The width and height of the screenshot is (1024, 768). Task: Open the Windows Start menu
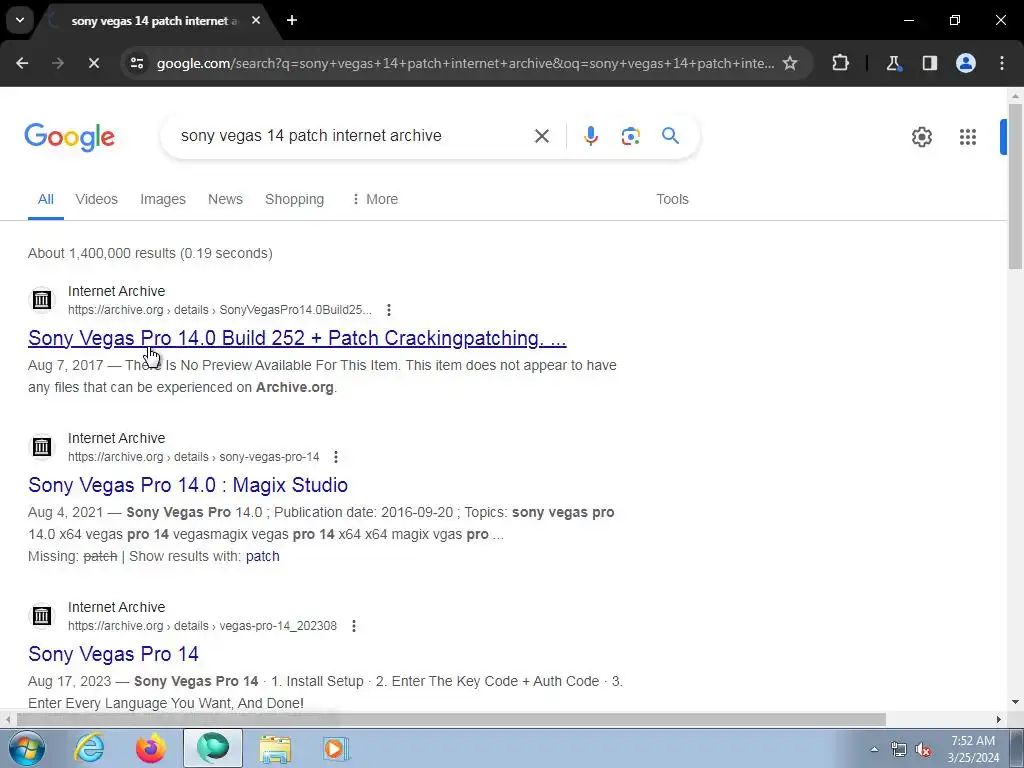pos(27,748)
